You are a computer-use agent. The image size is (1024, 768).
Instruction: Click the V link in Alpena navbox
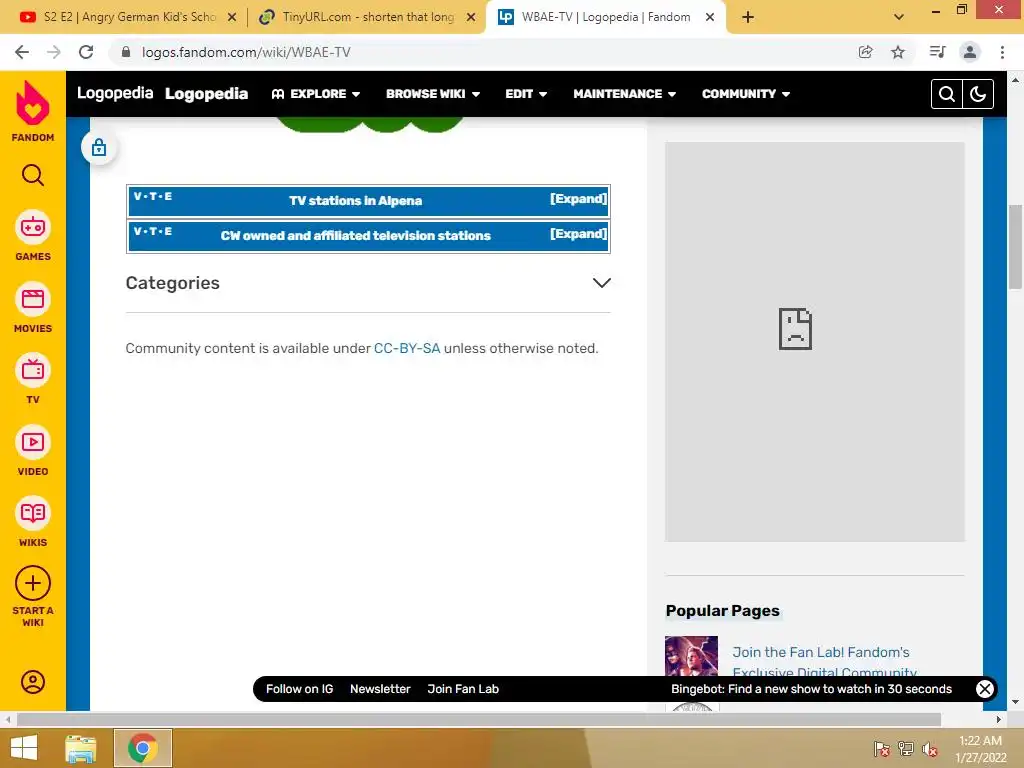137,196
